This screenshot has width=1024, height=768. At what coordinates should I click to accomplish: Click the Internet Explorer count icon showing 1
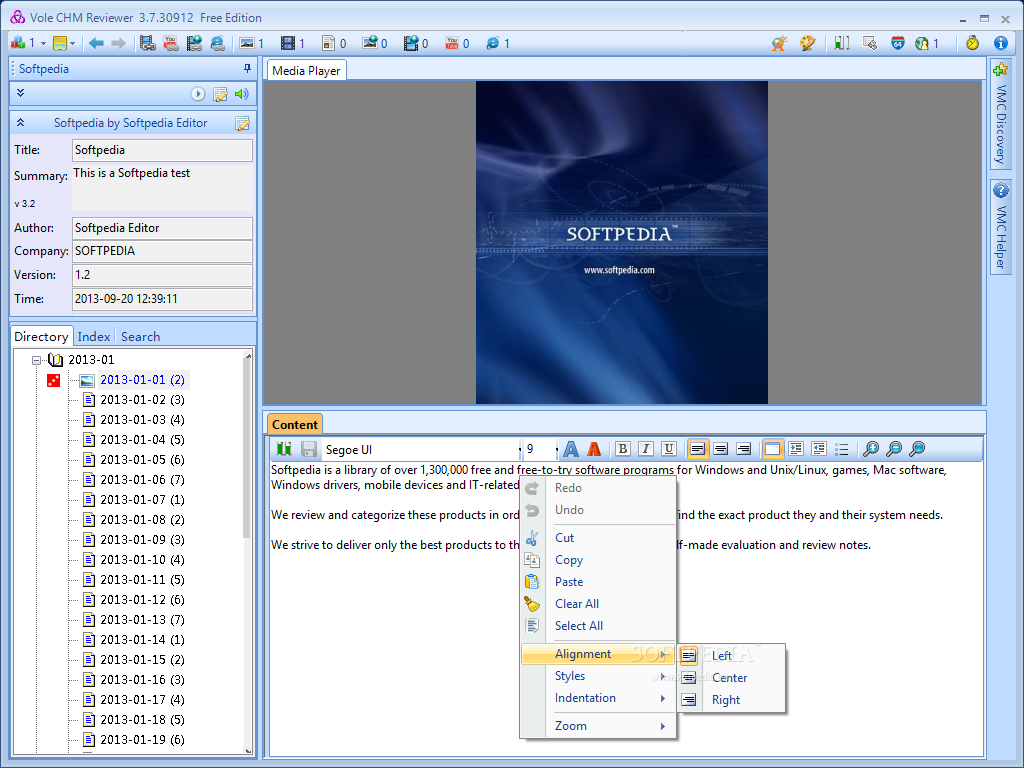[492, 43]
